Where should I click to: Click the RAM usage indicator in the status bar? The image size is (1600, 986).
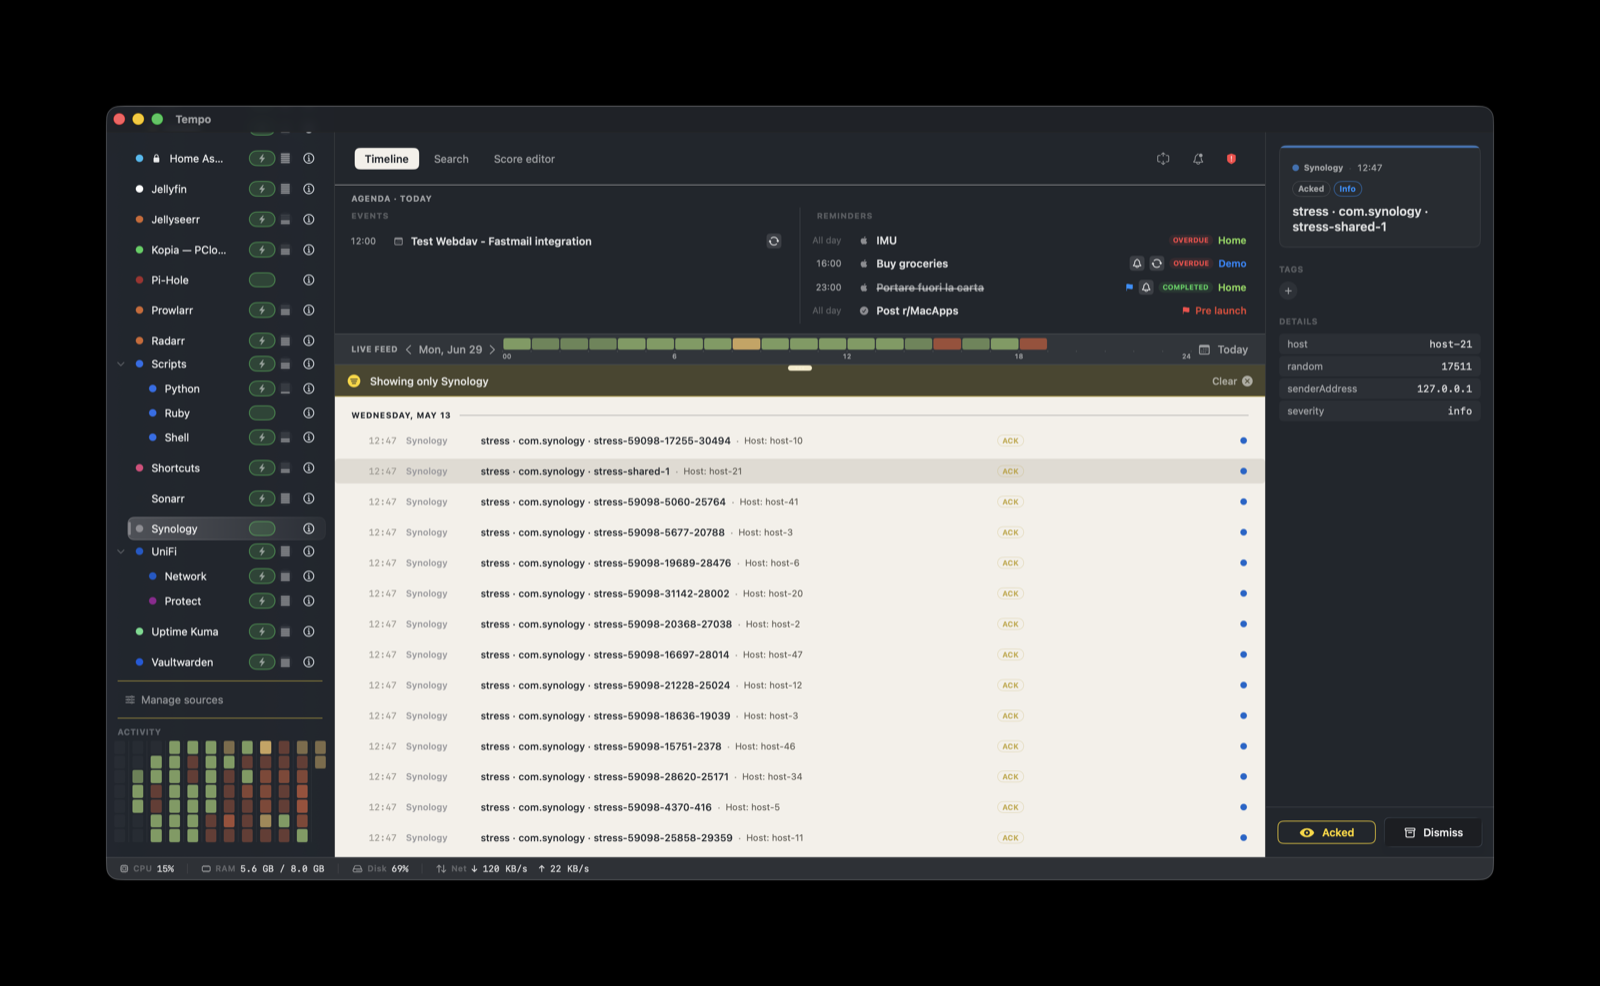click(x=263, y=869)
